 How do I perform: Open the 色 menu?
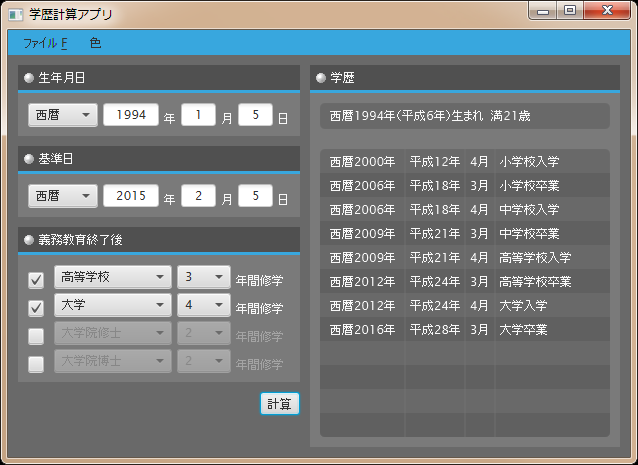[95, 43]
